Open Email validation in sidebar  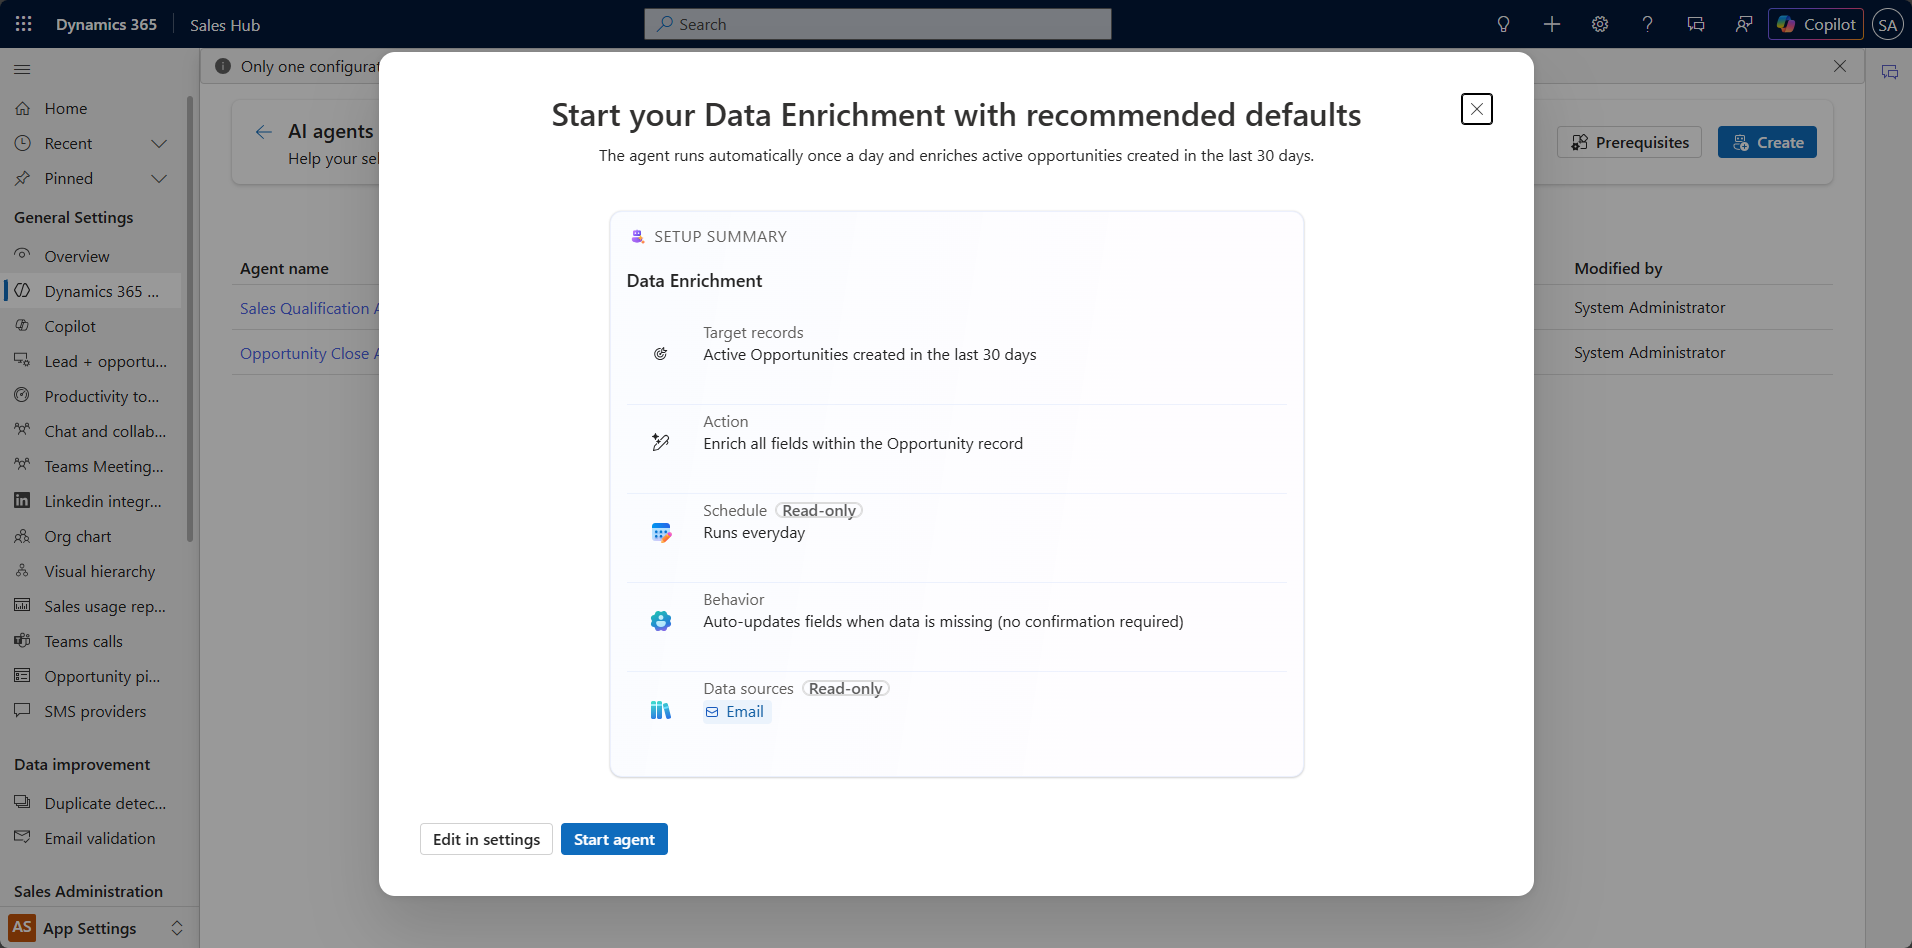[100, 838]
